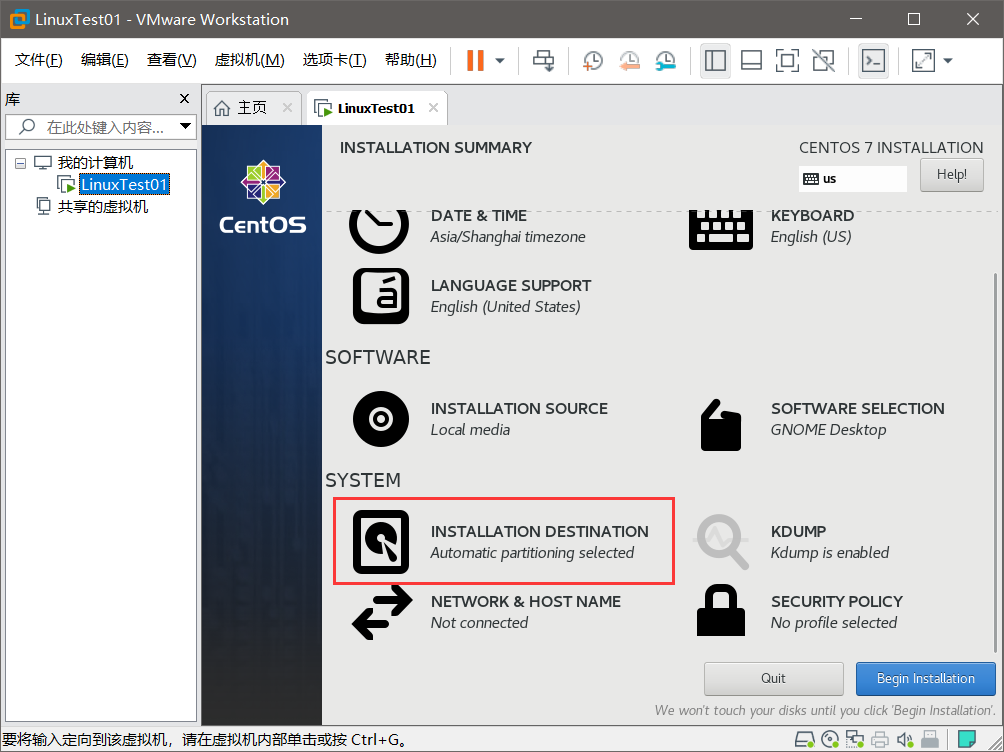Click 'Local media' installation source text
The image size is (1004, 752).
point(470,430)
